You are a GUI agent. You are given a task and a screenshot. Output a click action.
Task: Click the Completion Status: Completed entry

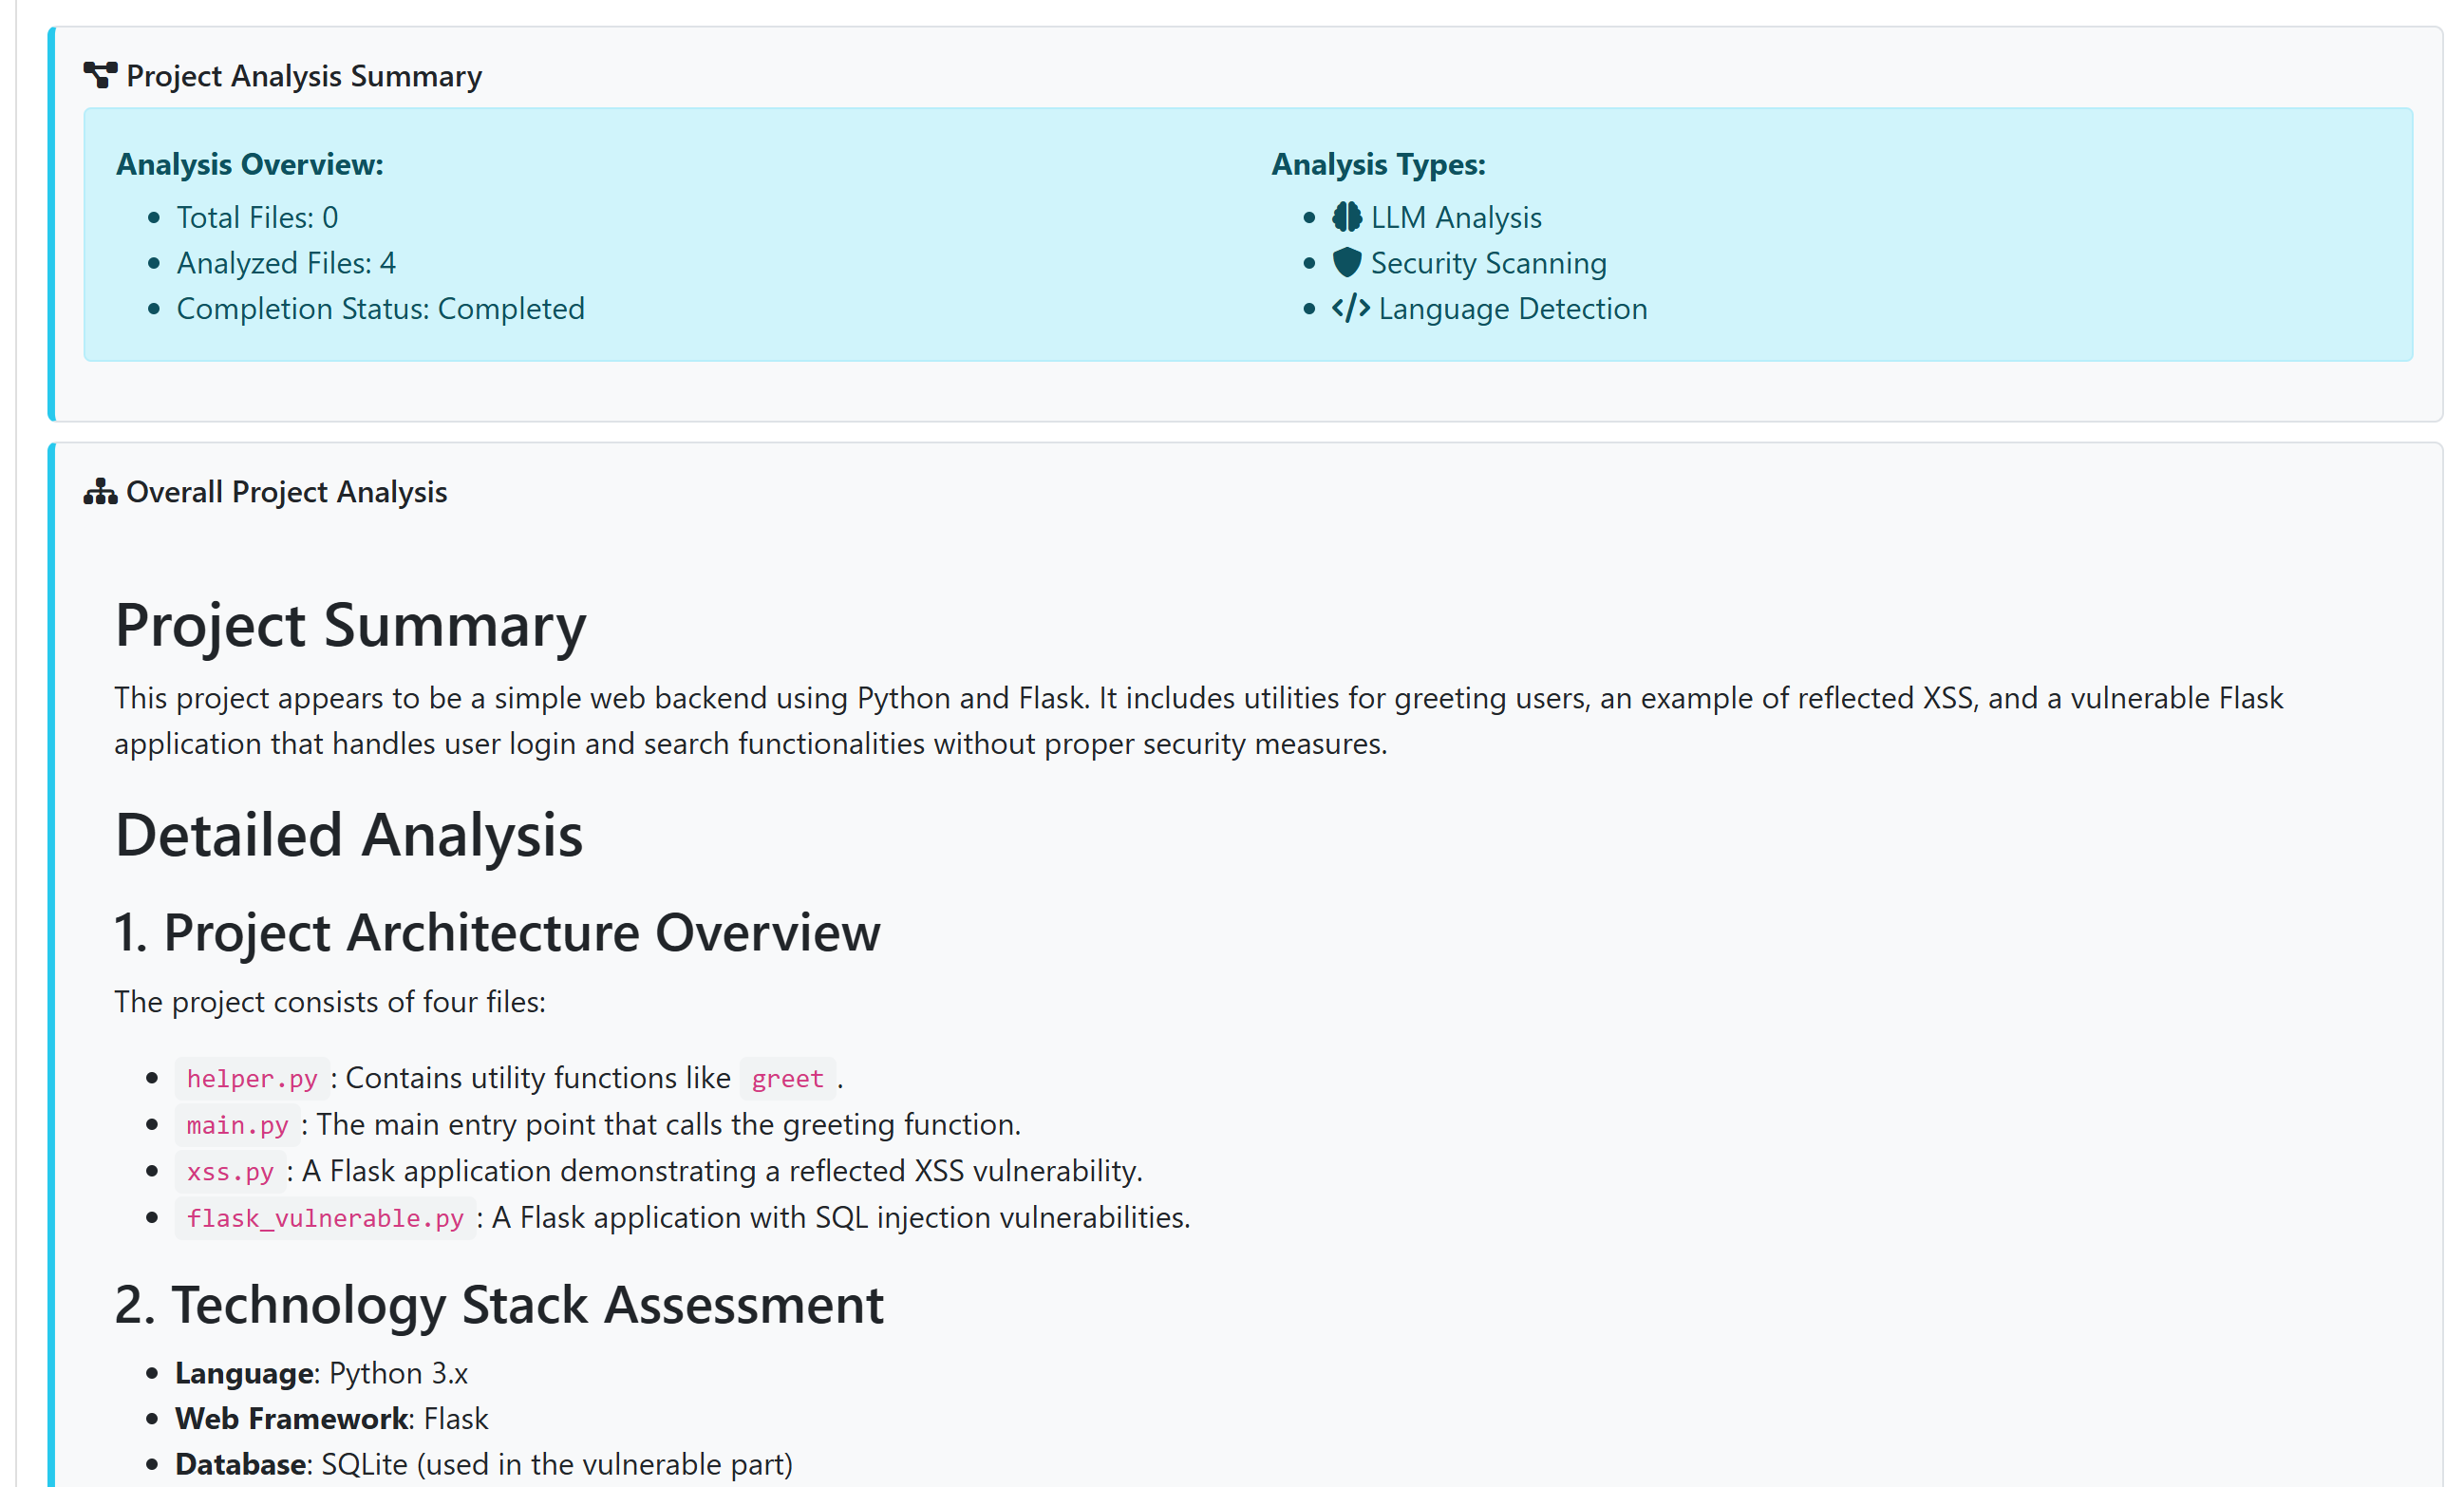tap(380, 309)
